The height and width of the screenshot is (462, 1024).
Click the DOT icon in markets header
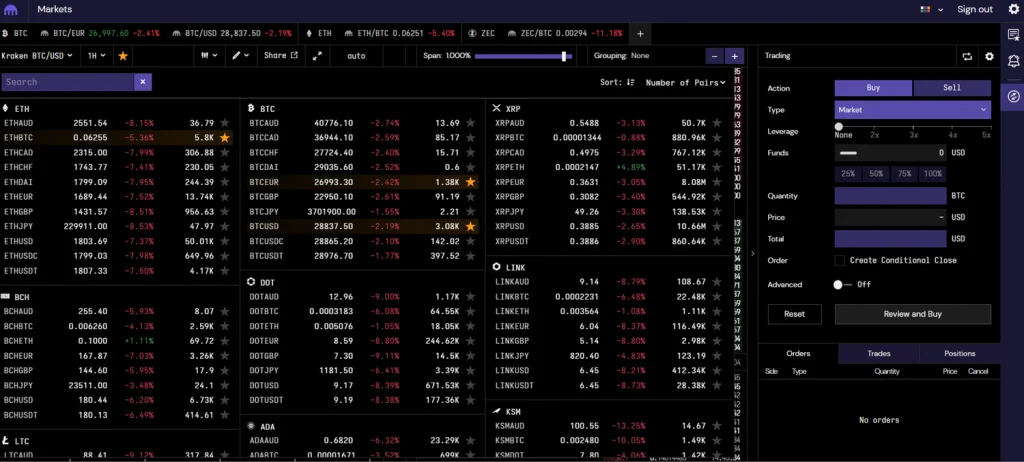(x=251, y=282)
